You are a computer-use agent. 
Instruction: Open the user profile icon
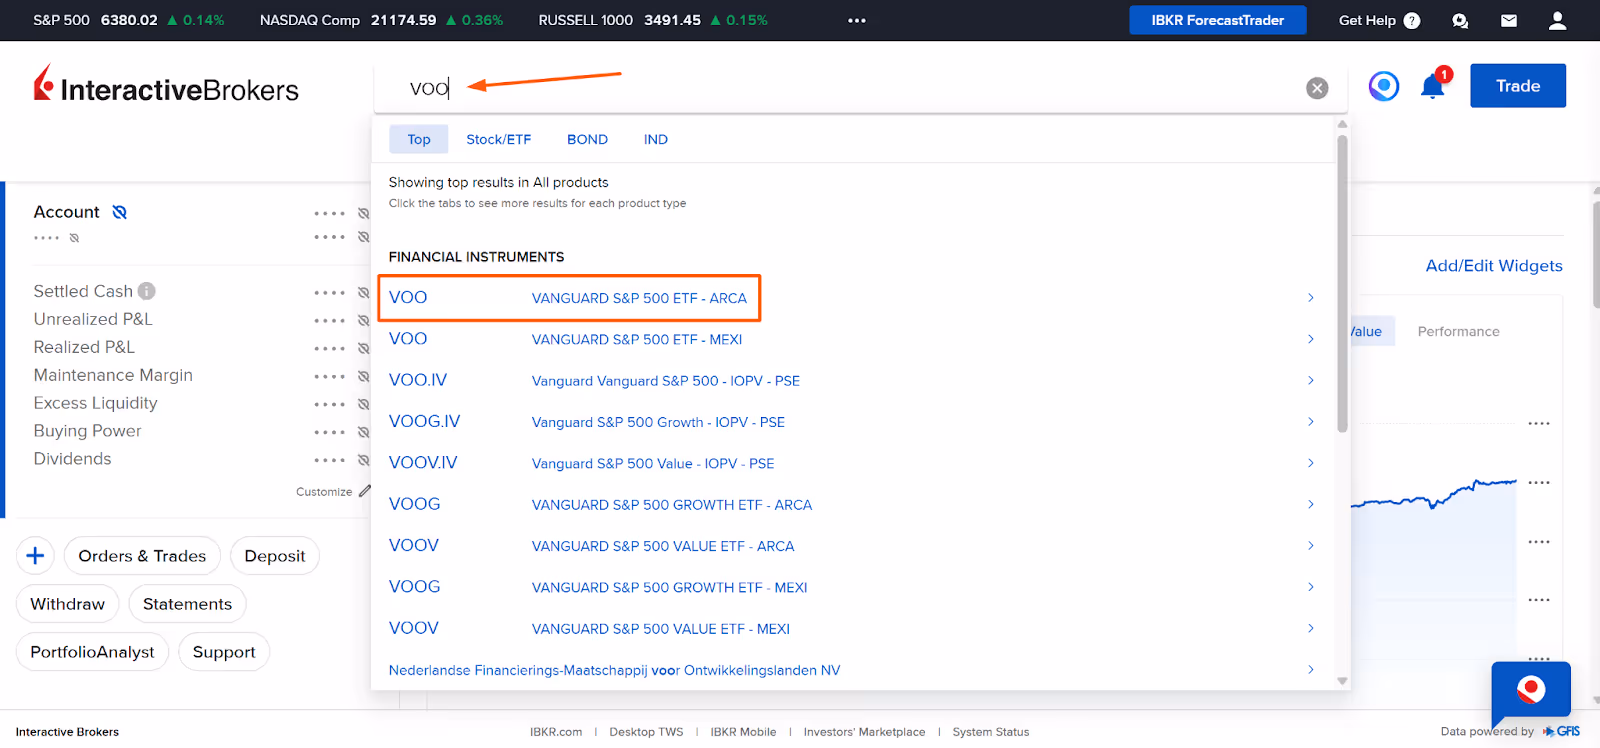(x=1557, y=20)
